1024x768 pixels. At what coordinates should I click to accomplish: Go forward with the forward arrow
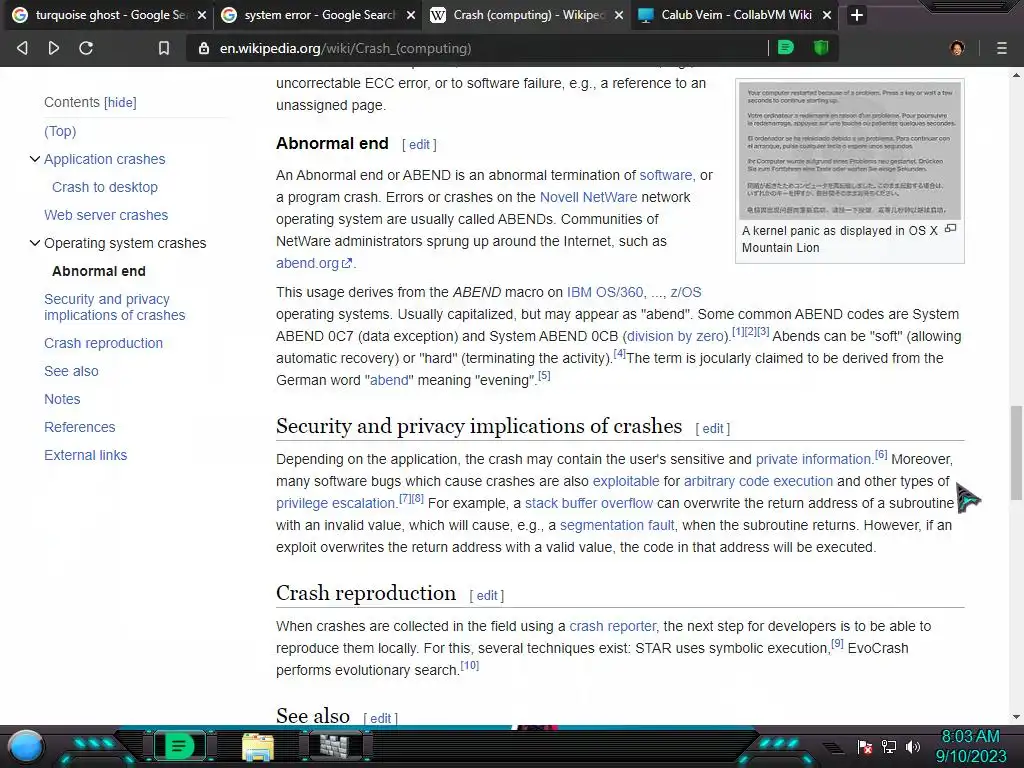(x=54, y=48)
